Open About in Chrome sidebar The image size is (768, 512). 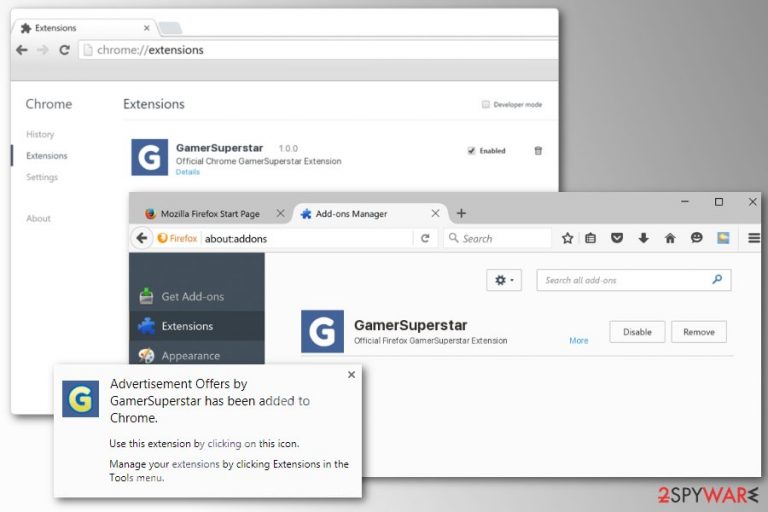pos(38,219)
